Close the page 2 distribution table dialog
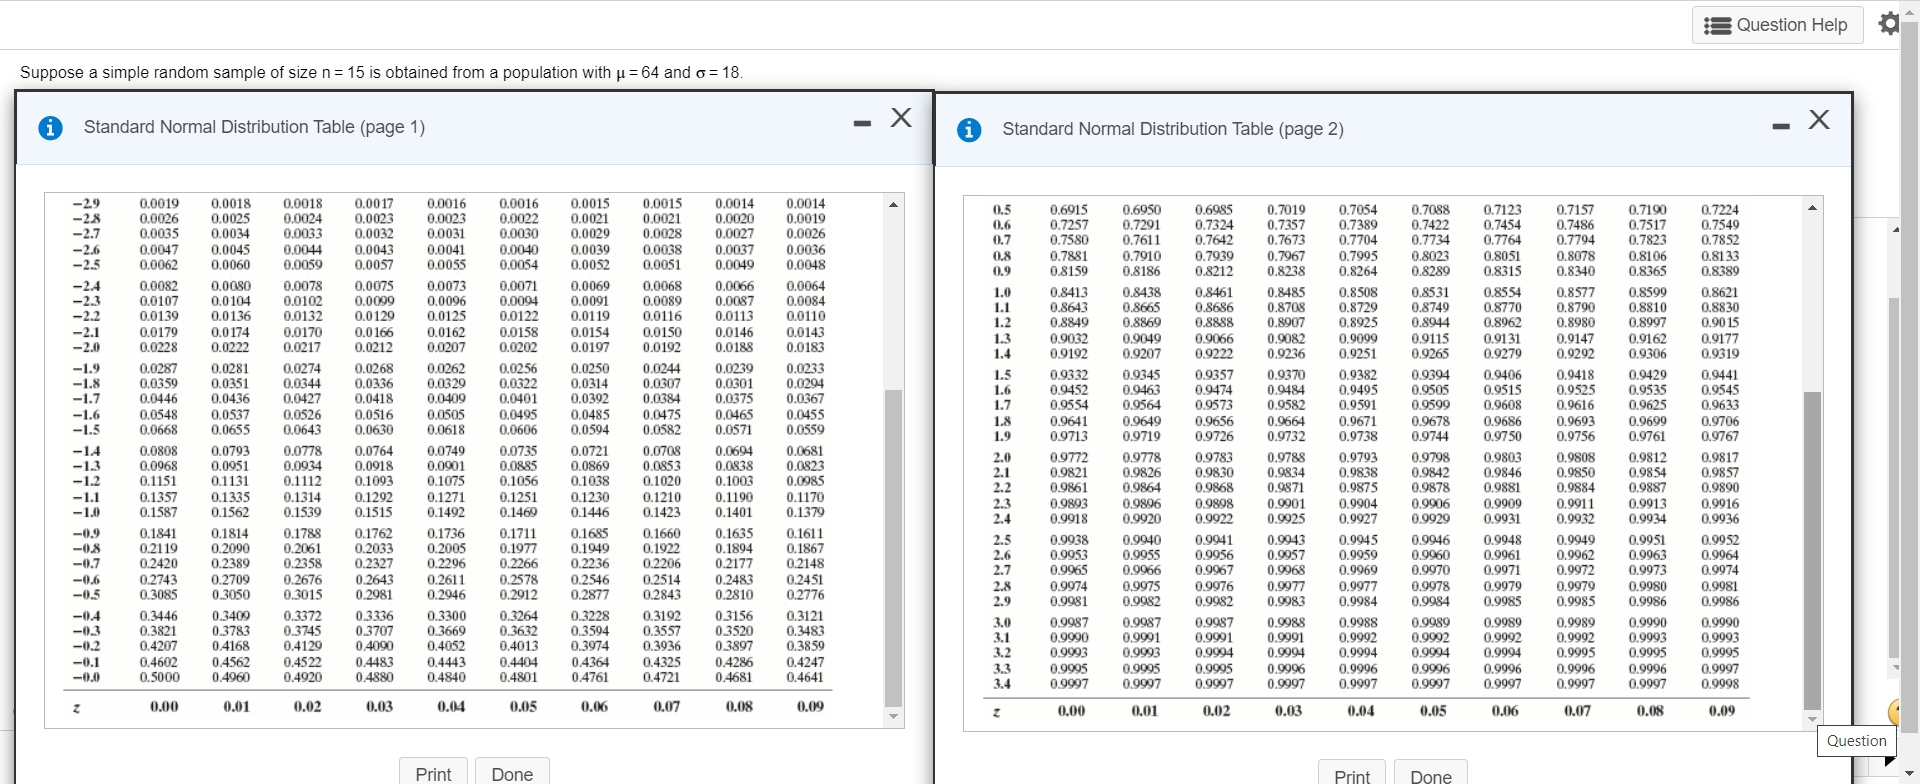Viewport: 1920px width, 784px height. point(1819,120)
